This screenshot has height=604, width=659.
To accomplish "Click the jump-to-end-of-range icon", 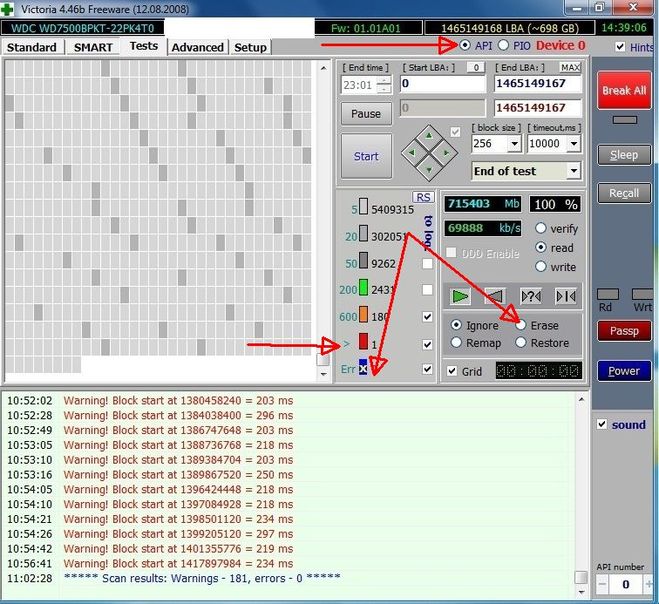I will 566,297.
